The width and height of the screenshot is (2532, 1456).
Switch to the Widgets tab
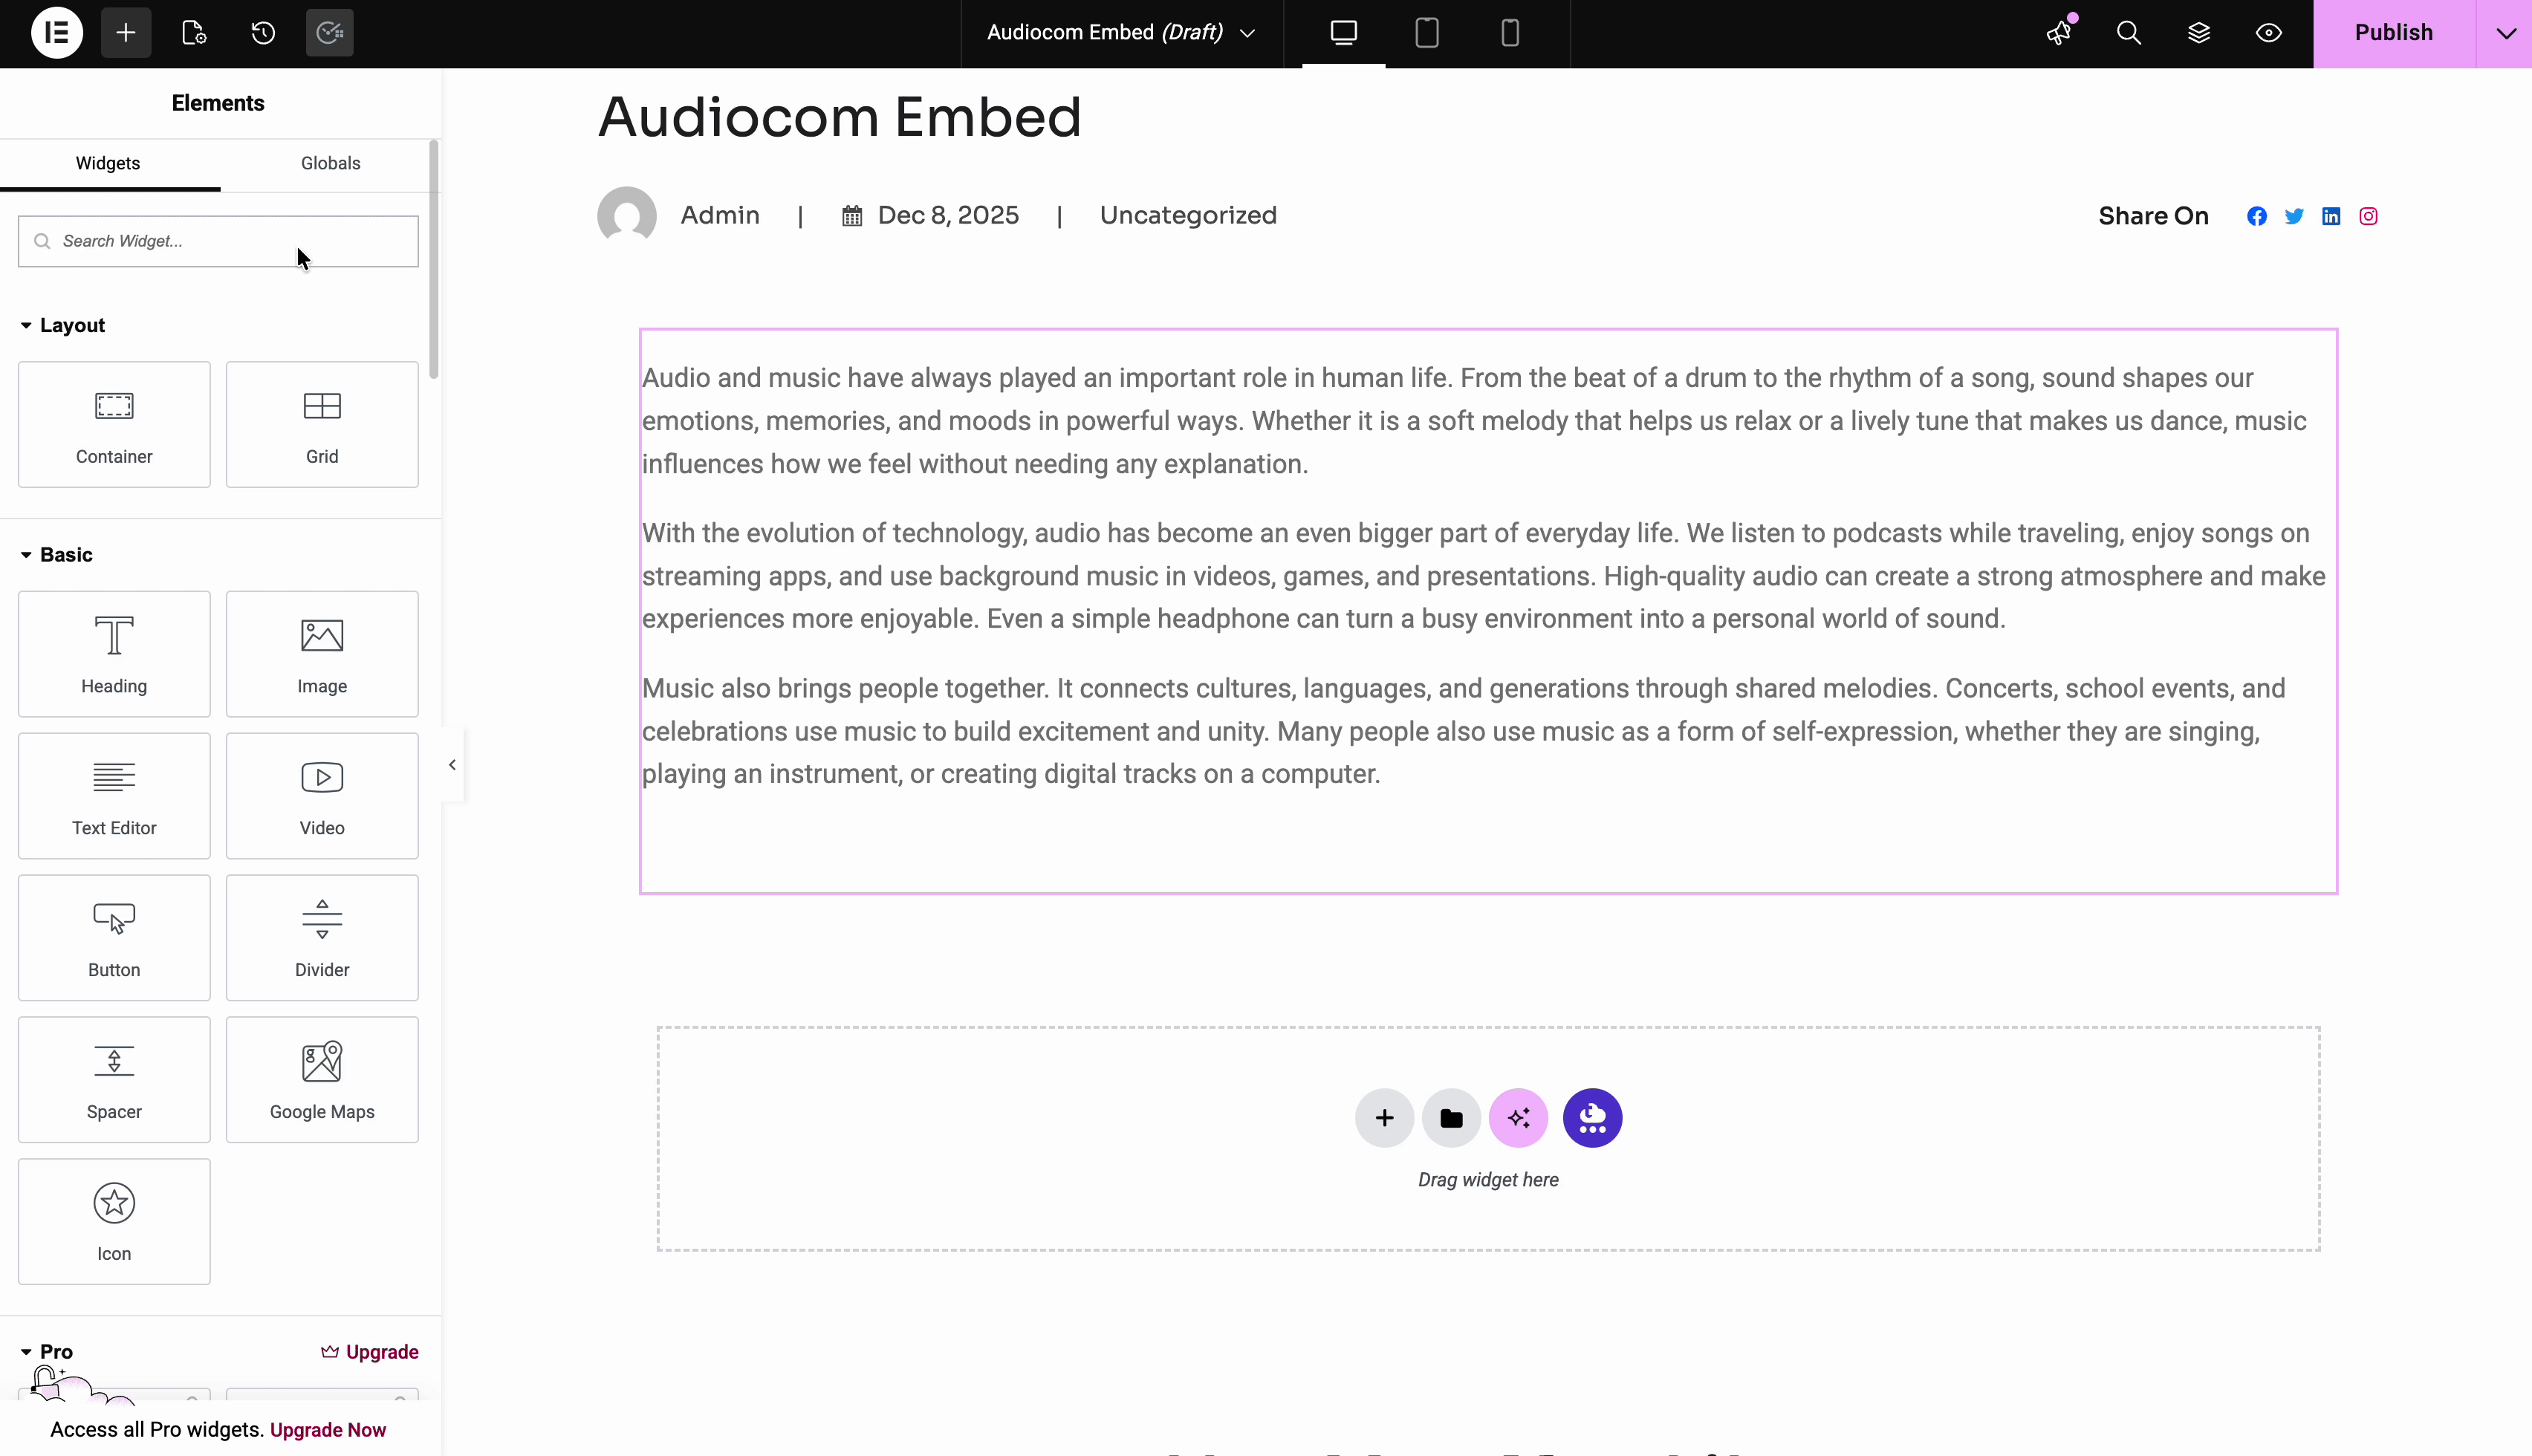point(107,163)
